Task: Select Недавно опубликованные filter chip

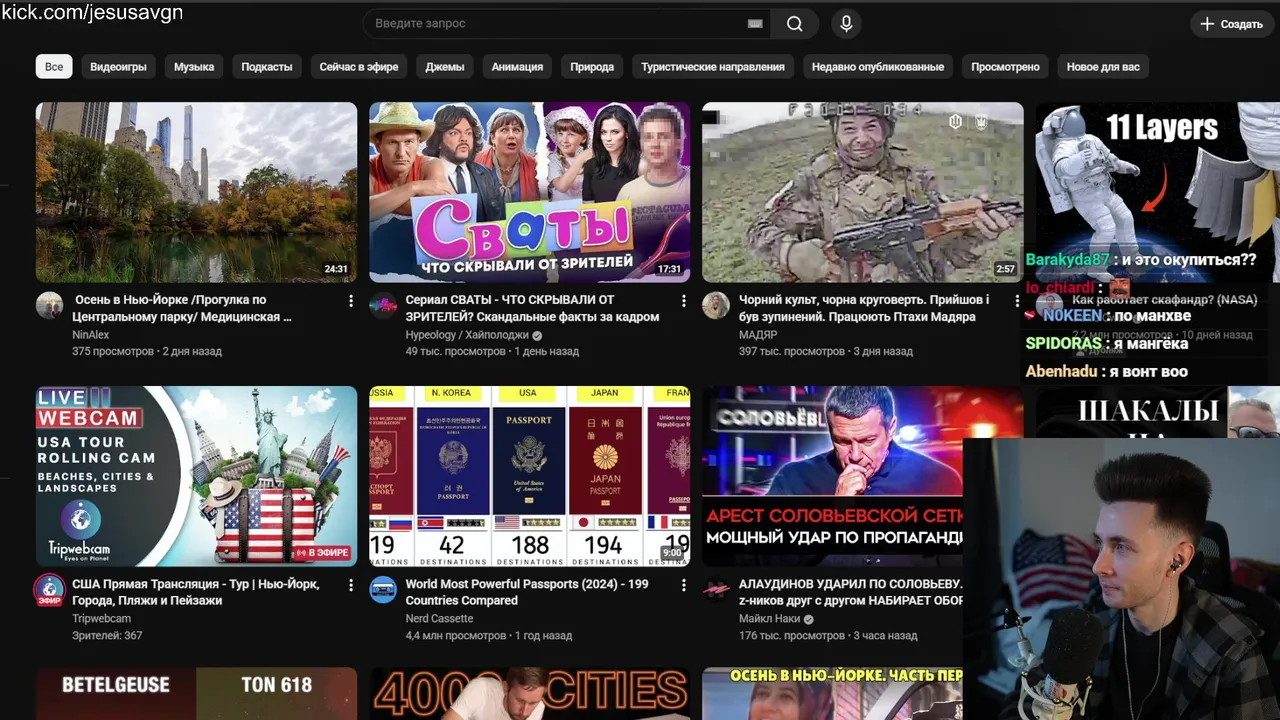Action: [878, 67]
